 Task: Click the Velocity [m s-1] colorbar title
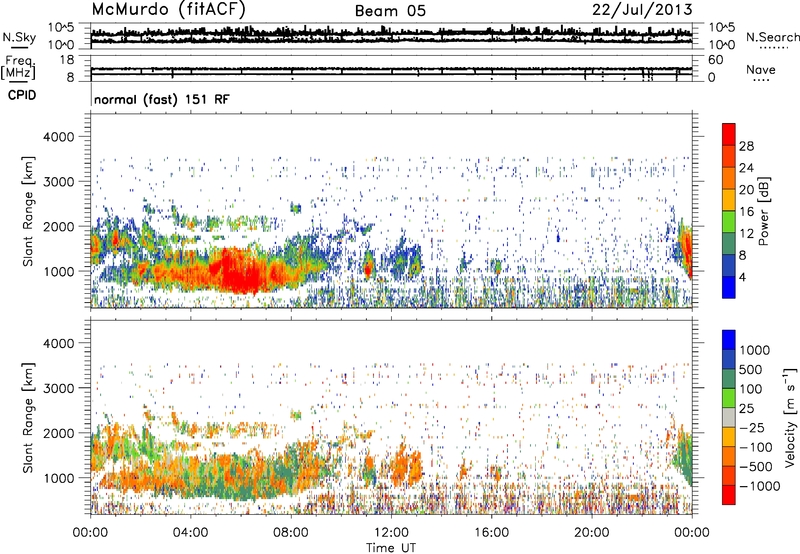(x=790, y=417)
